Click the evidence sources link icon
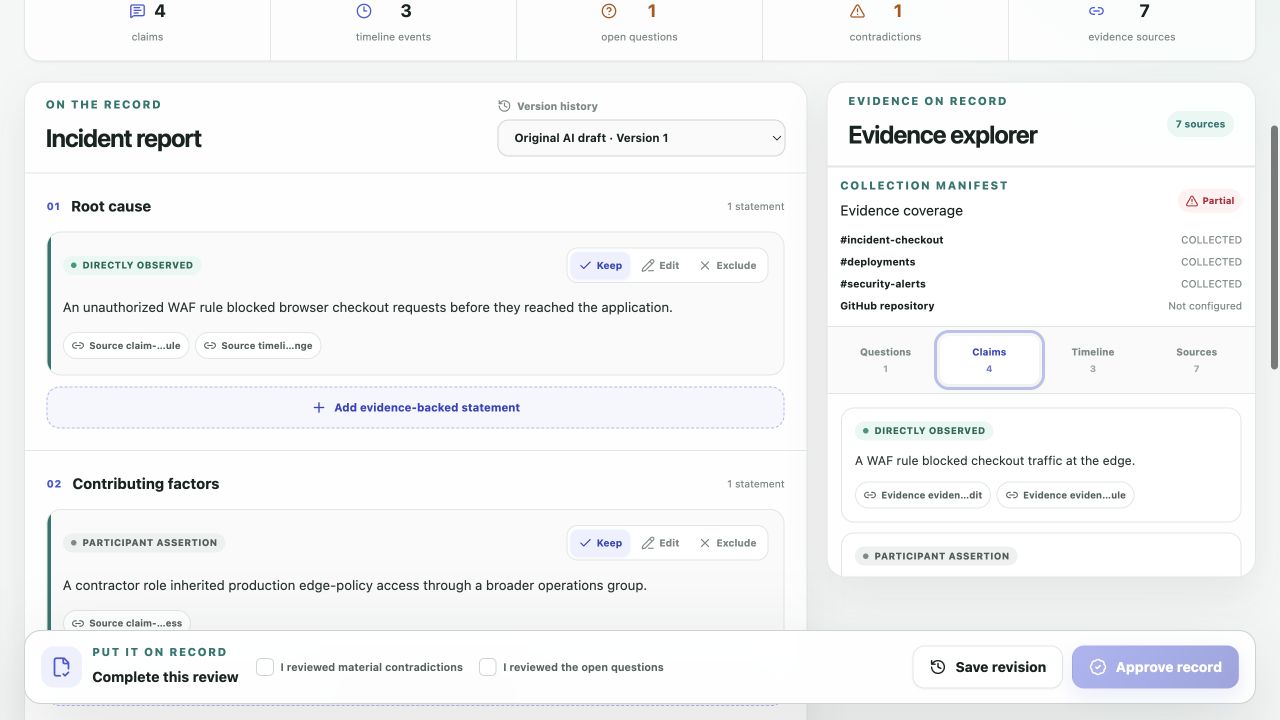The height and width of the screenshot is (720, 1280). [x=1096, y=11]
